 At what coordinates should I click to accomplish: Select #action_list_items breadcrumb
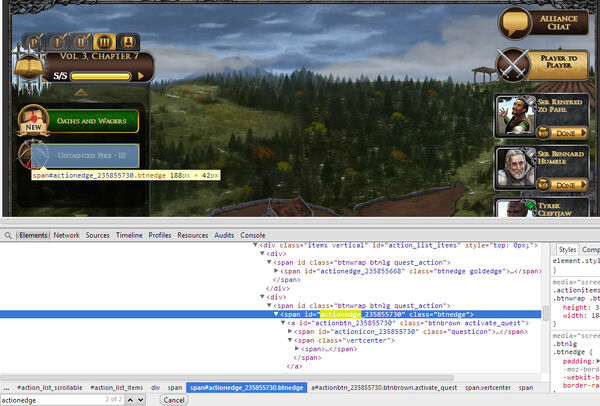click(116, 388)
